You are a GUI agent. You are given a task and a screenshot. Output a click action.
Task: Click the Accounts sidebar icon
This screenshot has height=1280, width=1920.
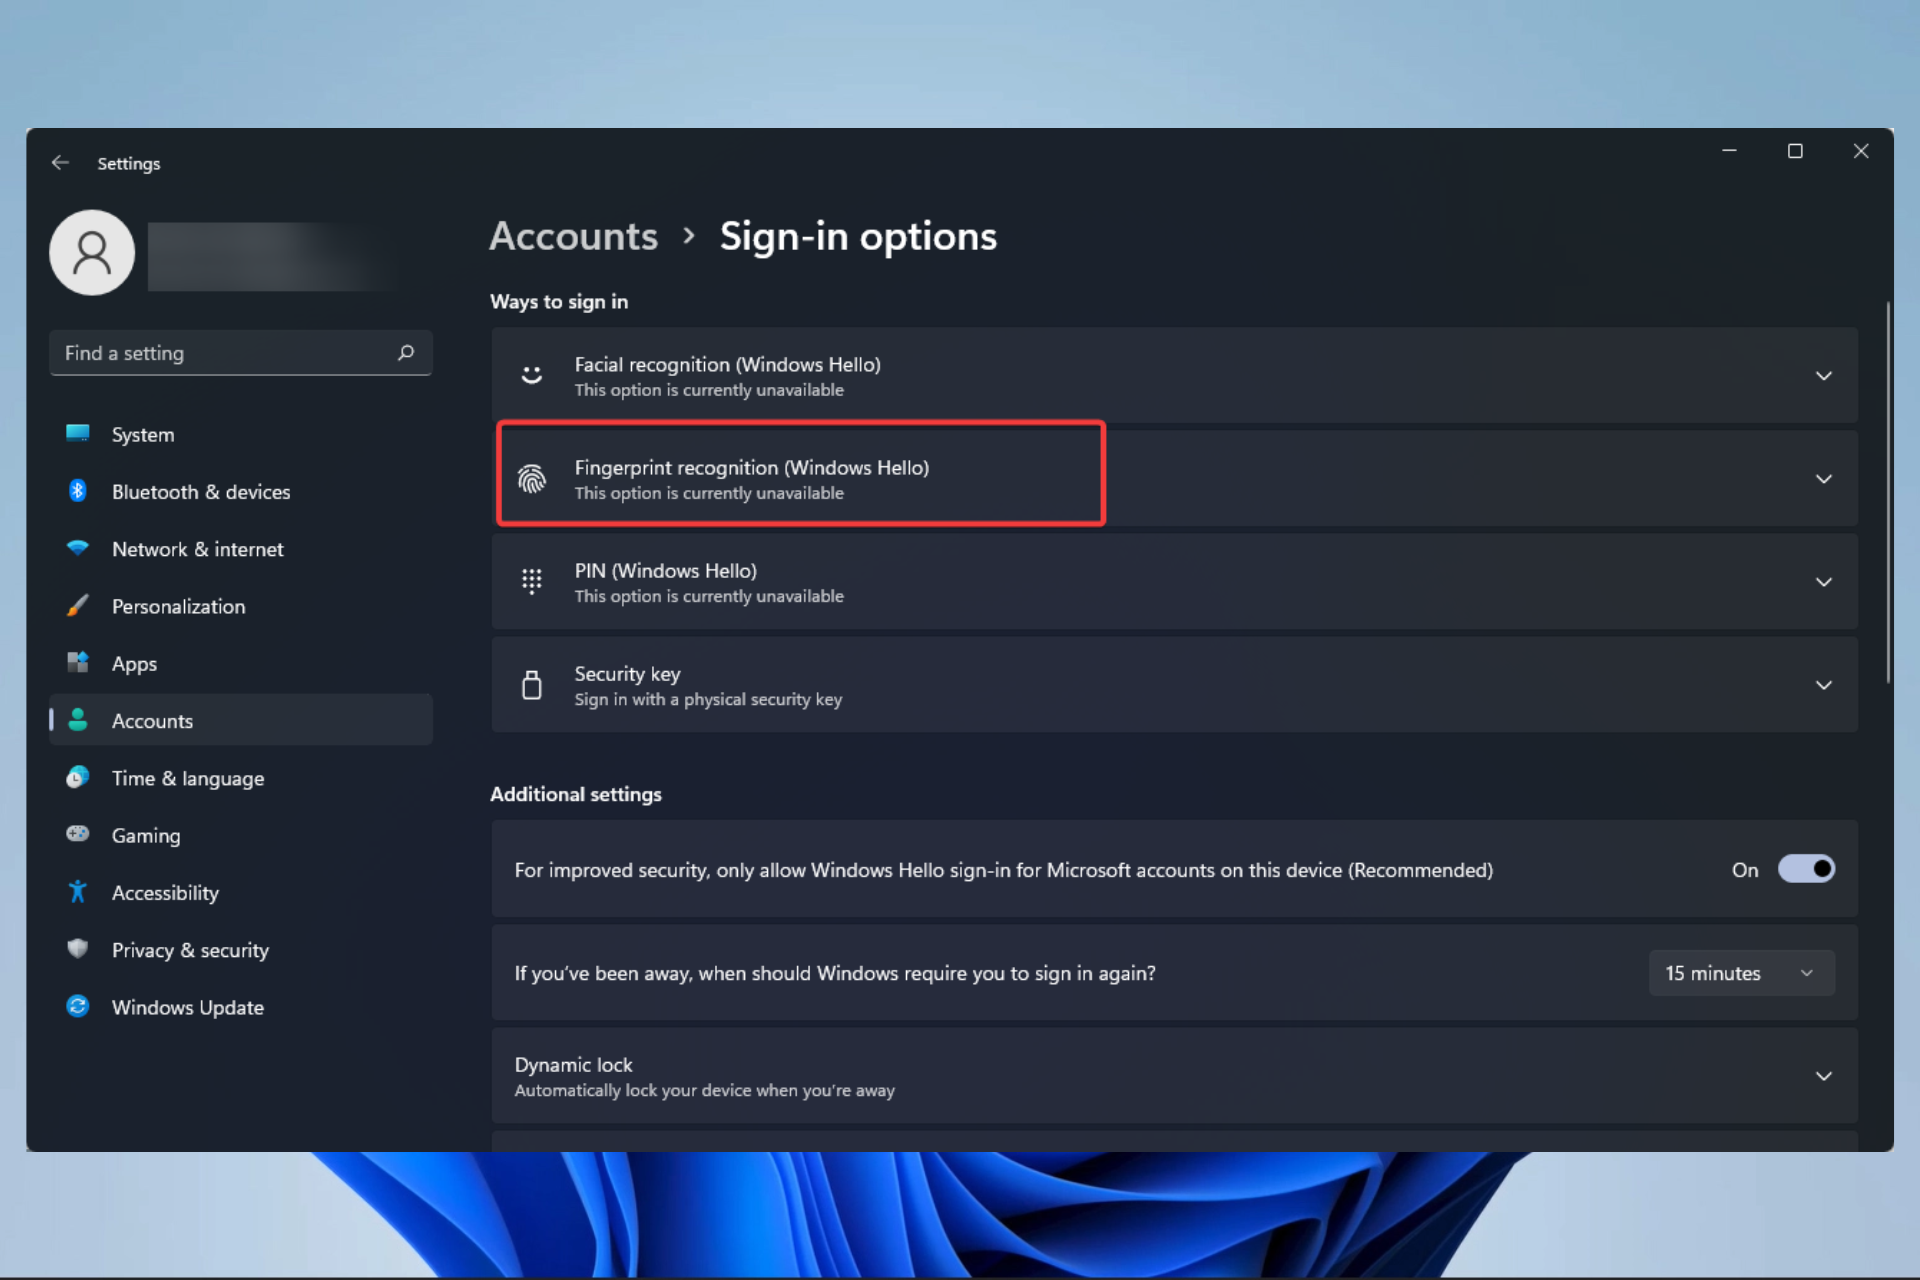77,720
